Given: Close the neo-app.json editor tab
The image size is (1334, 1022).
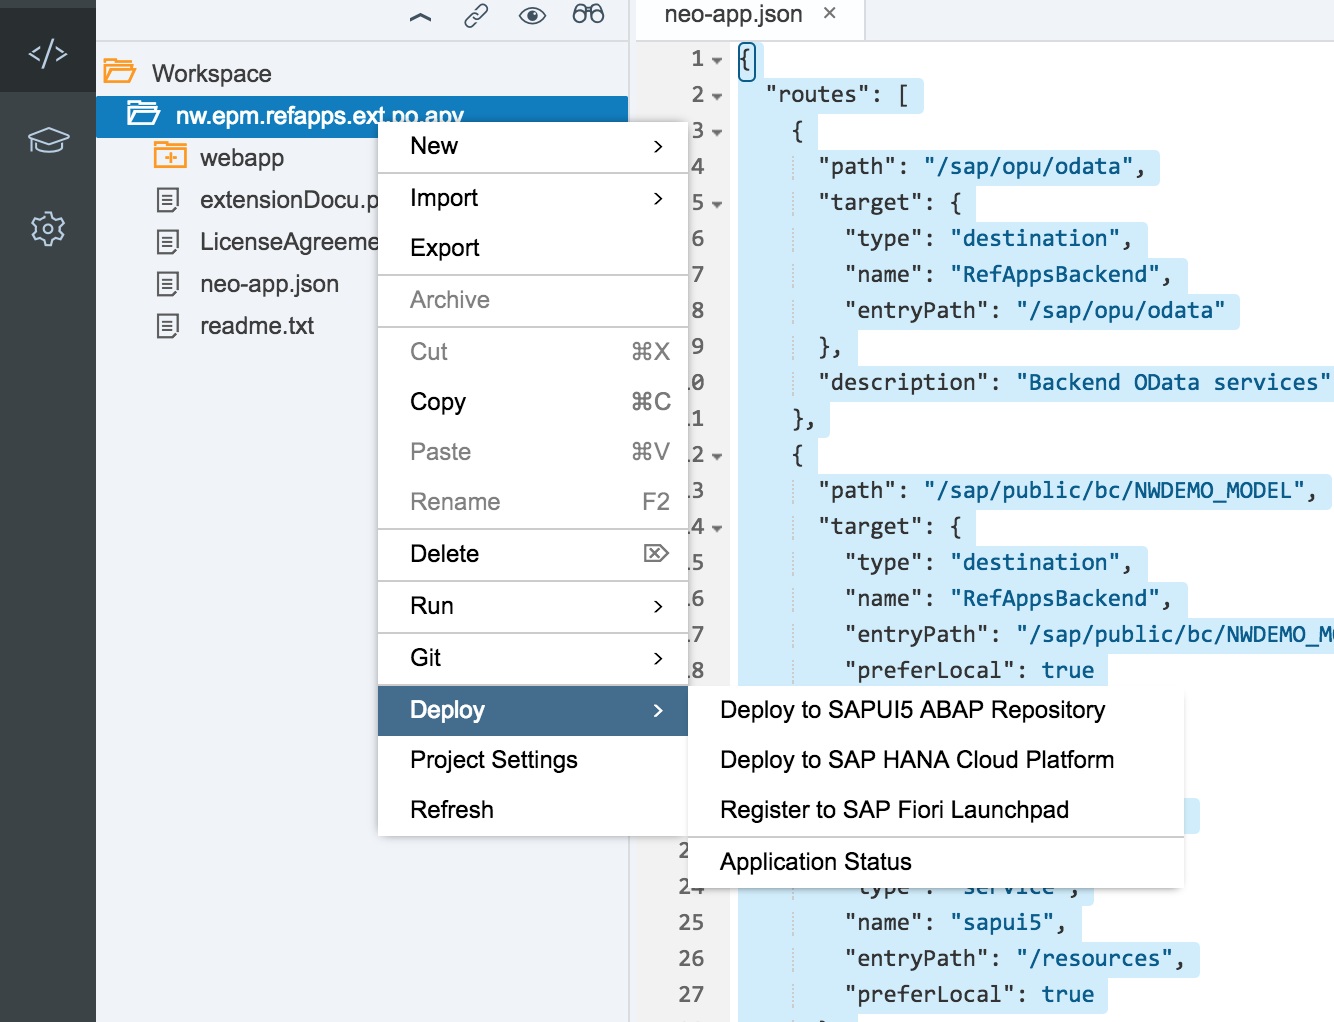Looking at the screenshot, I should [829, 13].
